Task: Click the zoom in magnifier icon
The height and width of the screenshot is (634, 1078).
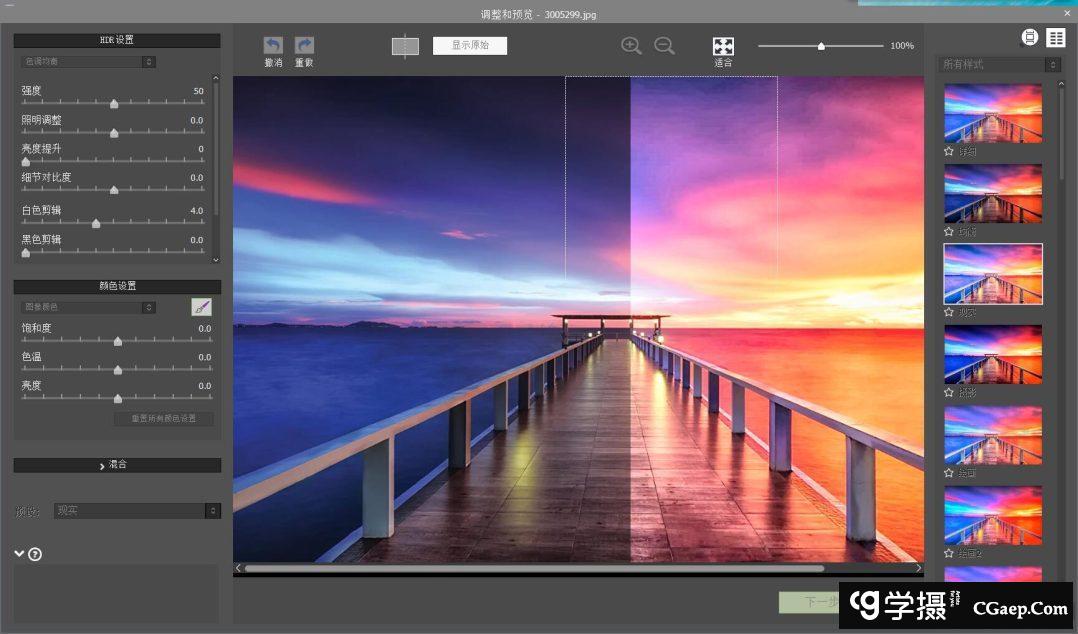Action: (631, 46)
